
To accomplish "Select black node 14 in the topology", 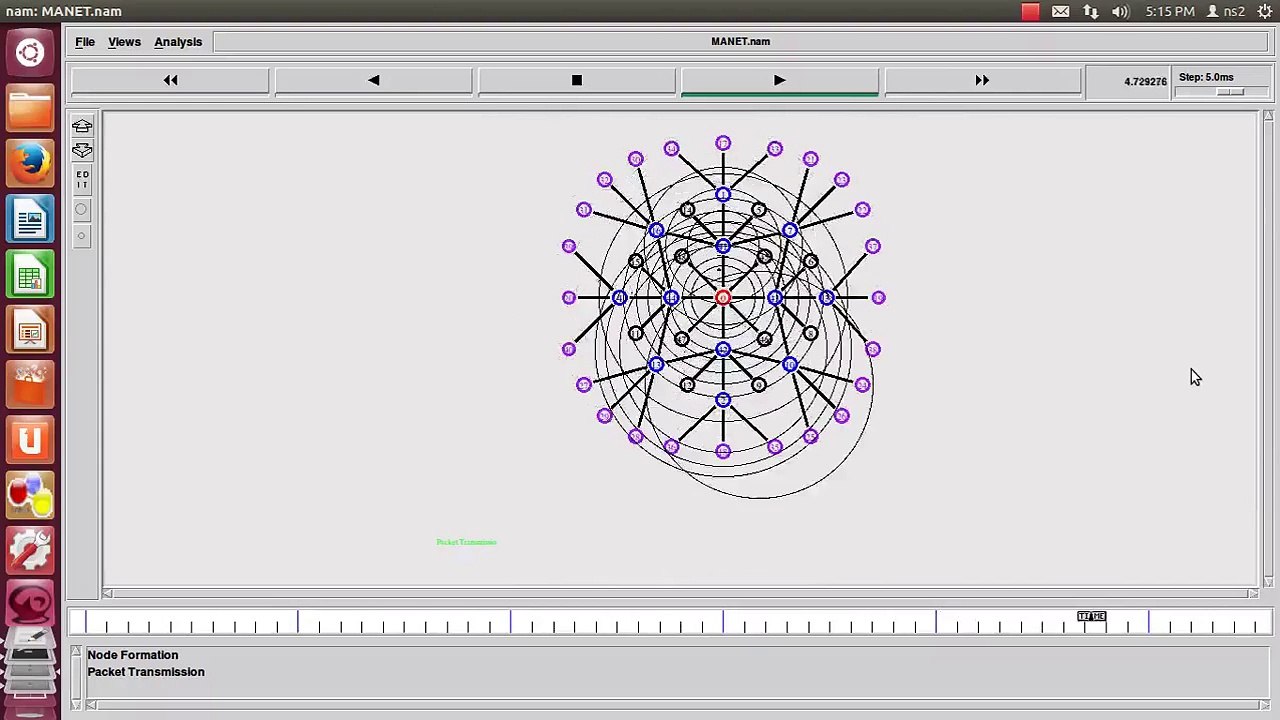I will pos(687,210).
